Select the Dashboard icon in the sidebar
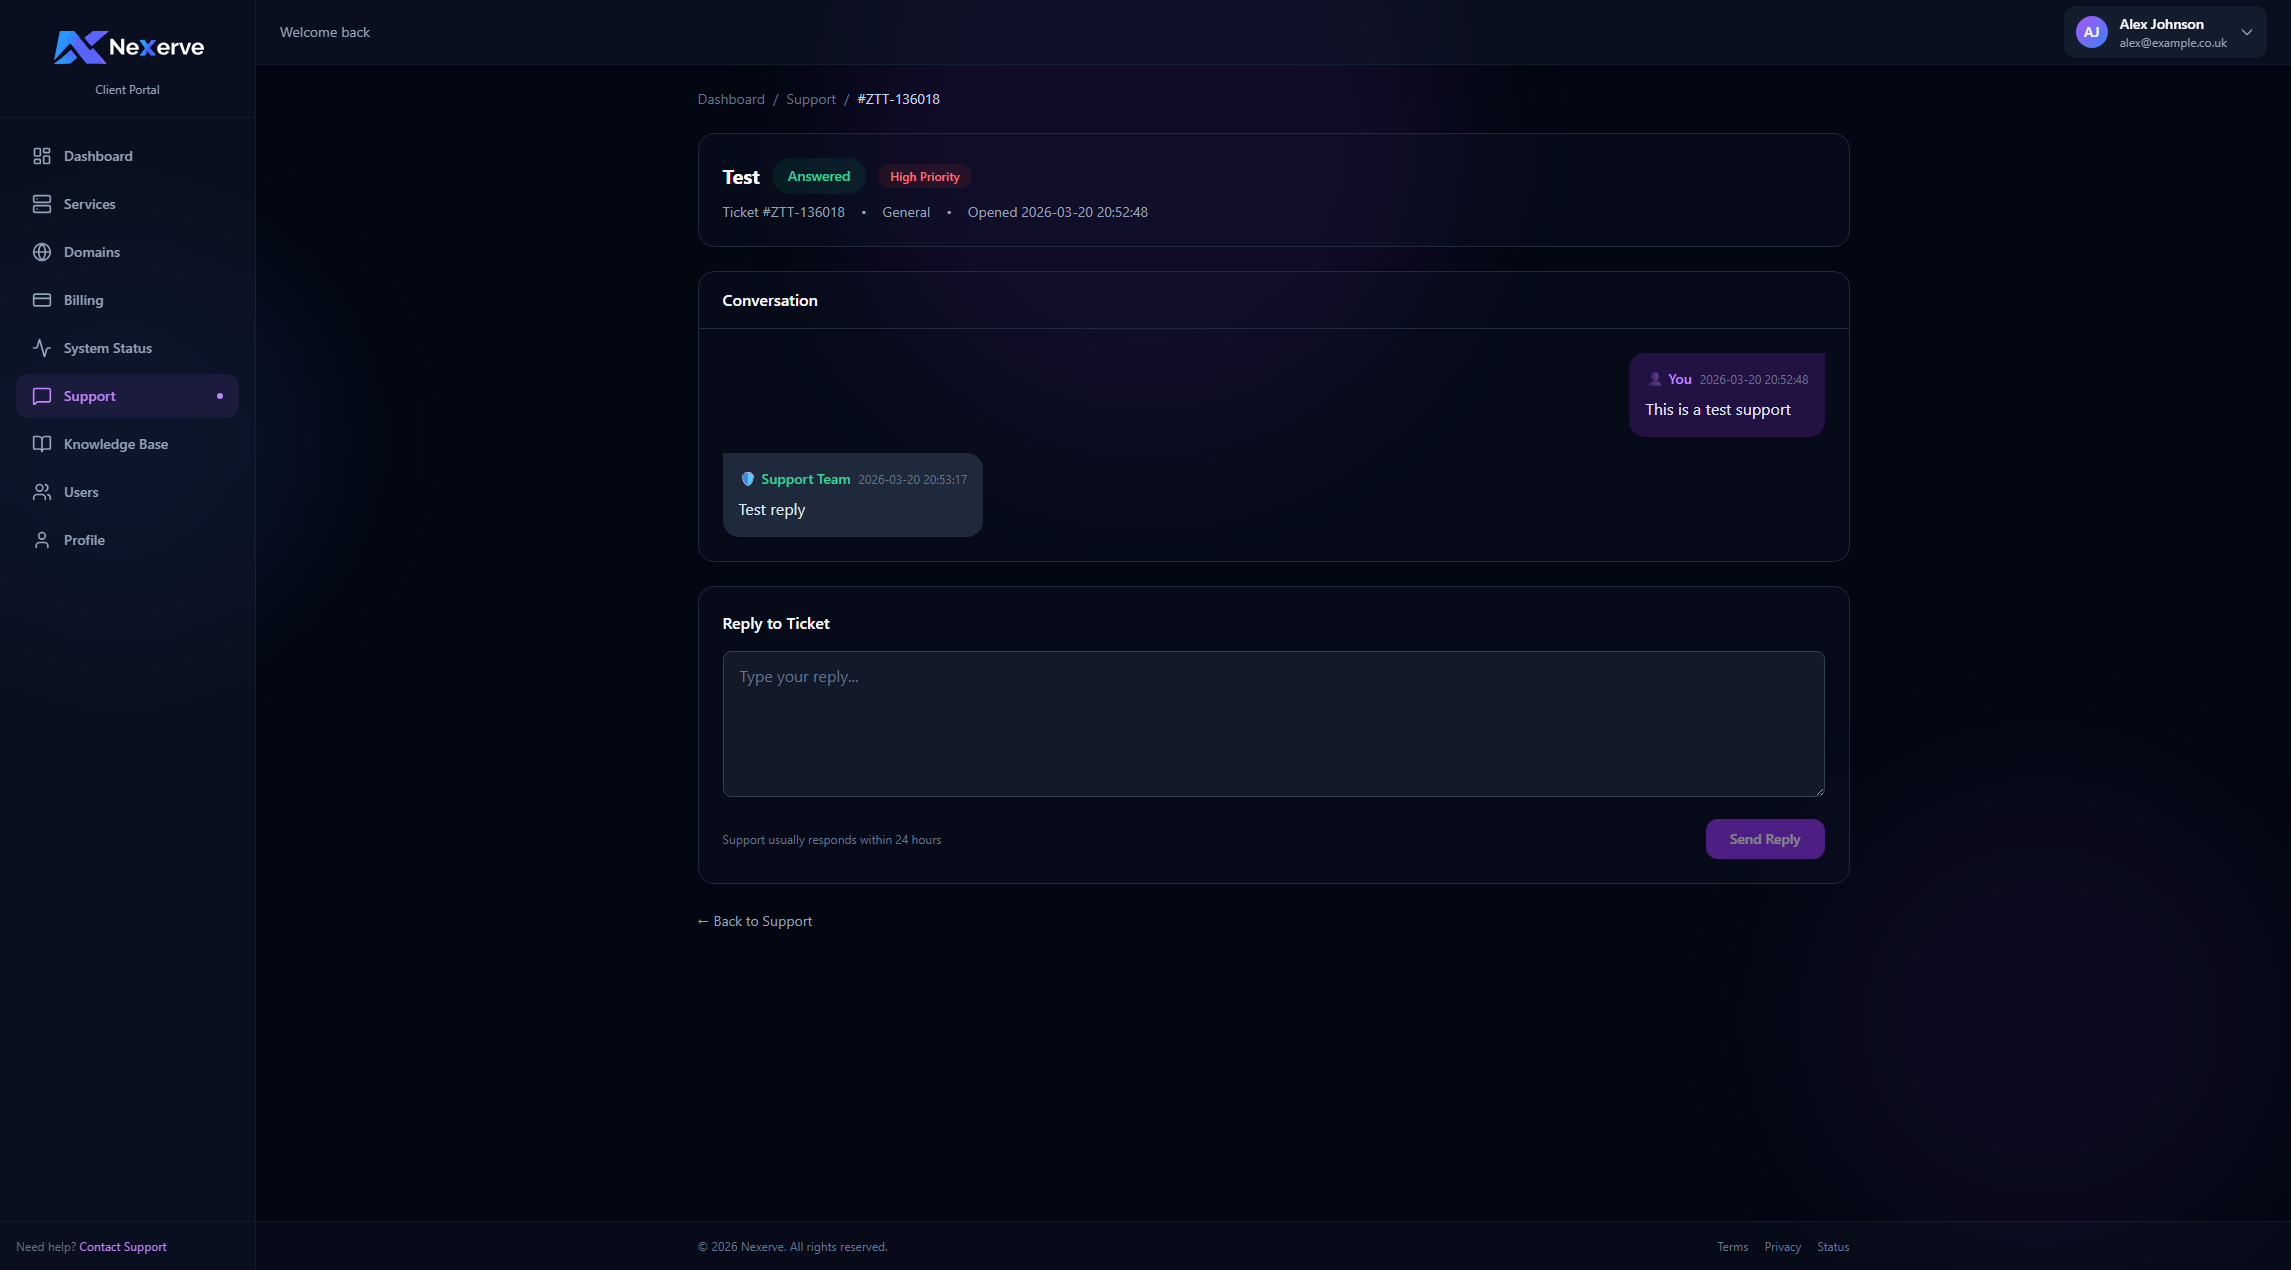 (x=41, y=156)
